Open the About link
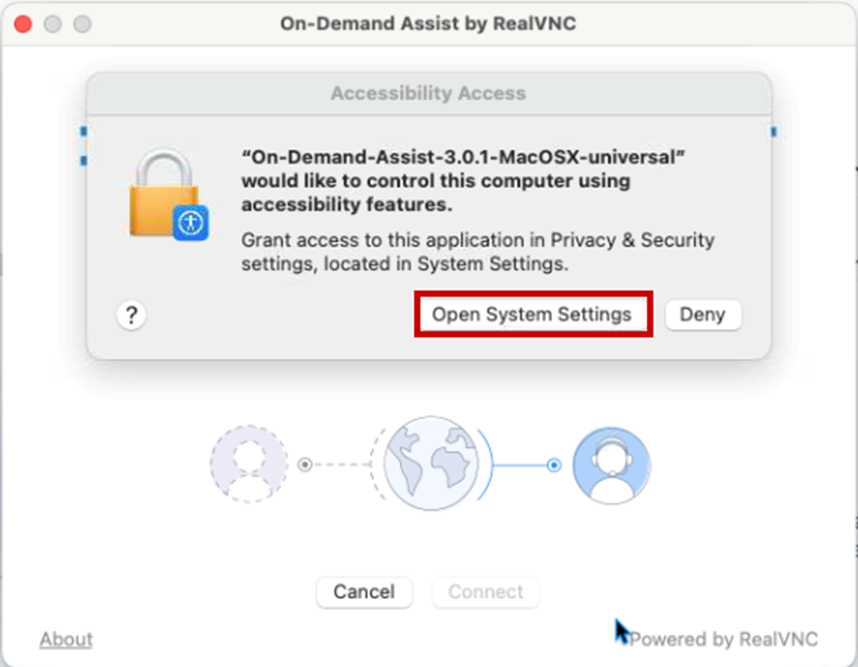The height and width of the screenshot is (667, 858). pos(66,639)
